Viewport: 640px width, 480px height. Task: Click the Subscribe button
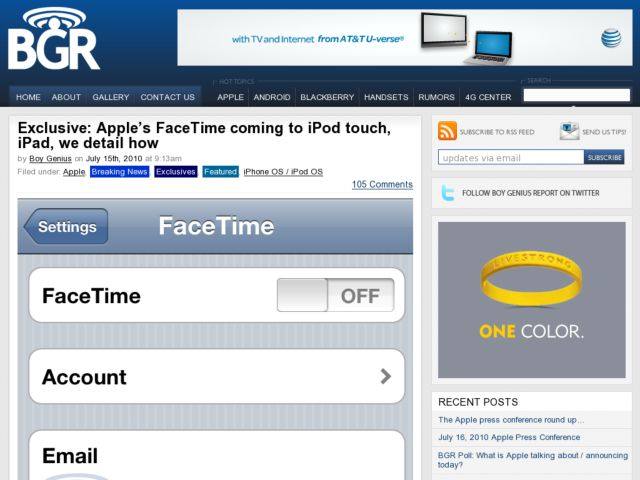pyautogui.click(x=604, y=157)
